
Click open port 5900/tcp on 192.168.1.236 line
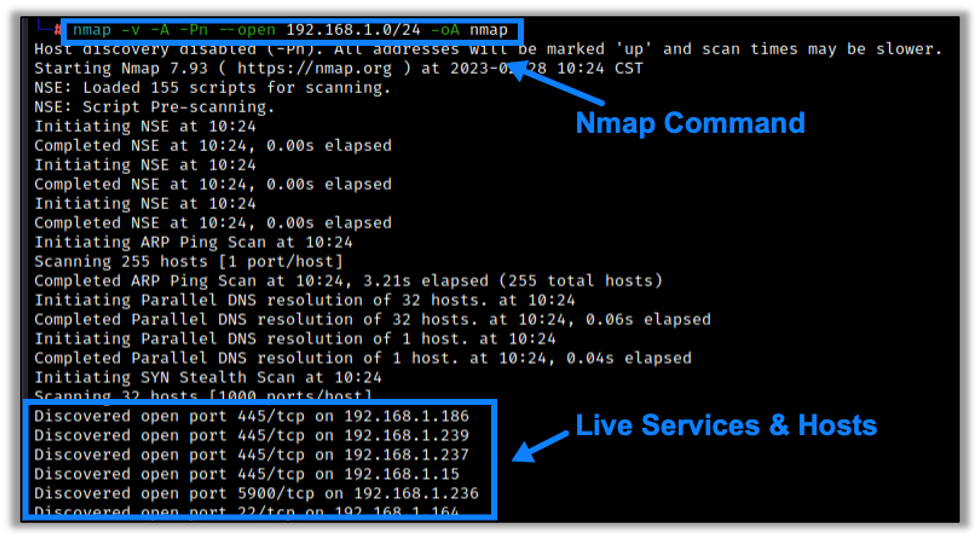(256, 494)
